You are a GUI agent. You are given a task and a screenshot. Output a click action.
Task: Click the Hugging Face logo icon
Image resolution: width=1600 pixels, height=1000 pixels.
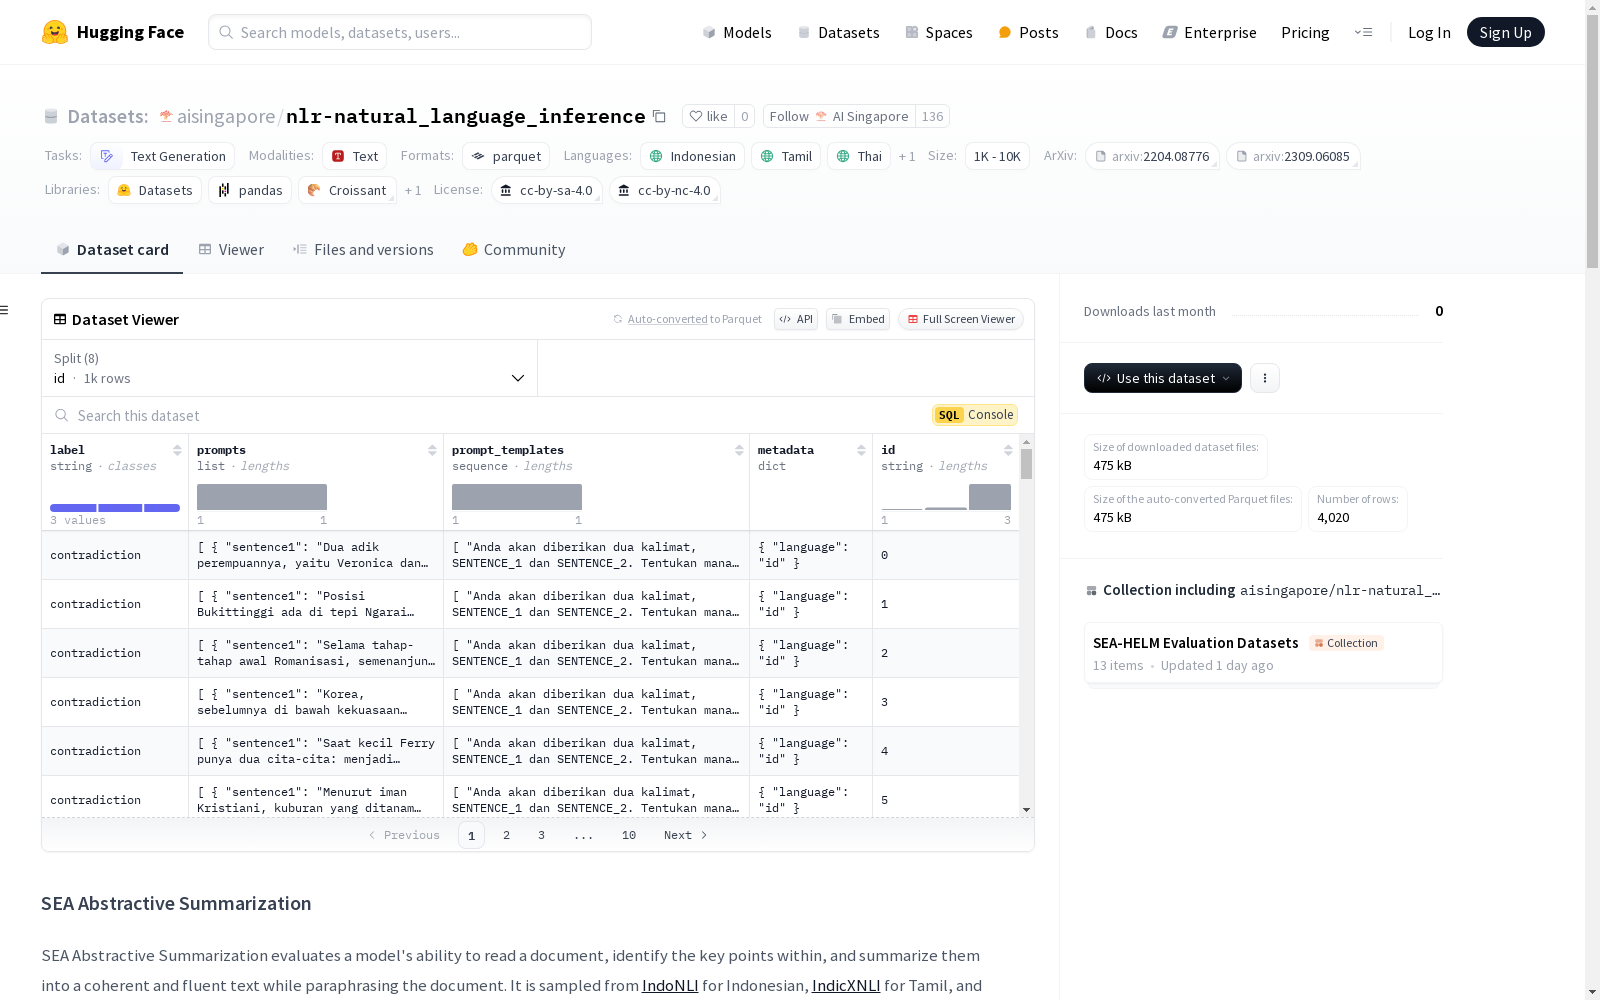point(55,32)
